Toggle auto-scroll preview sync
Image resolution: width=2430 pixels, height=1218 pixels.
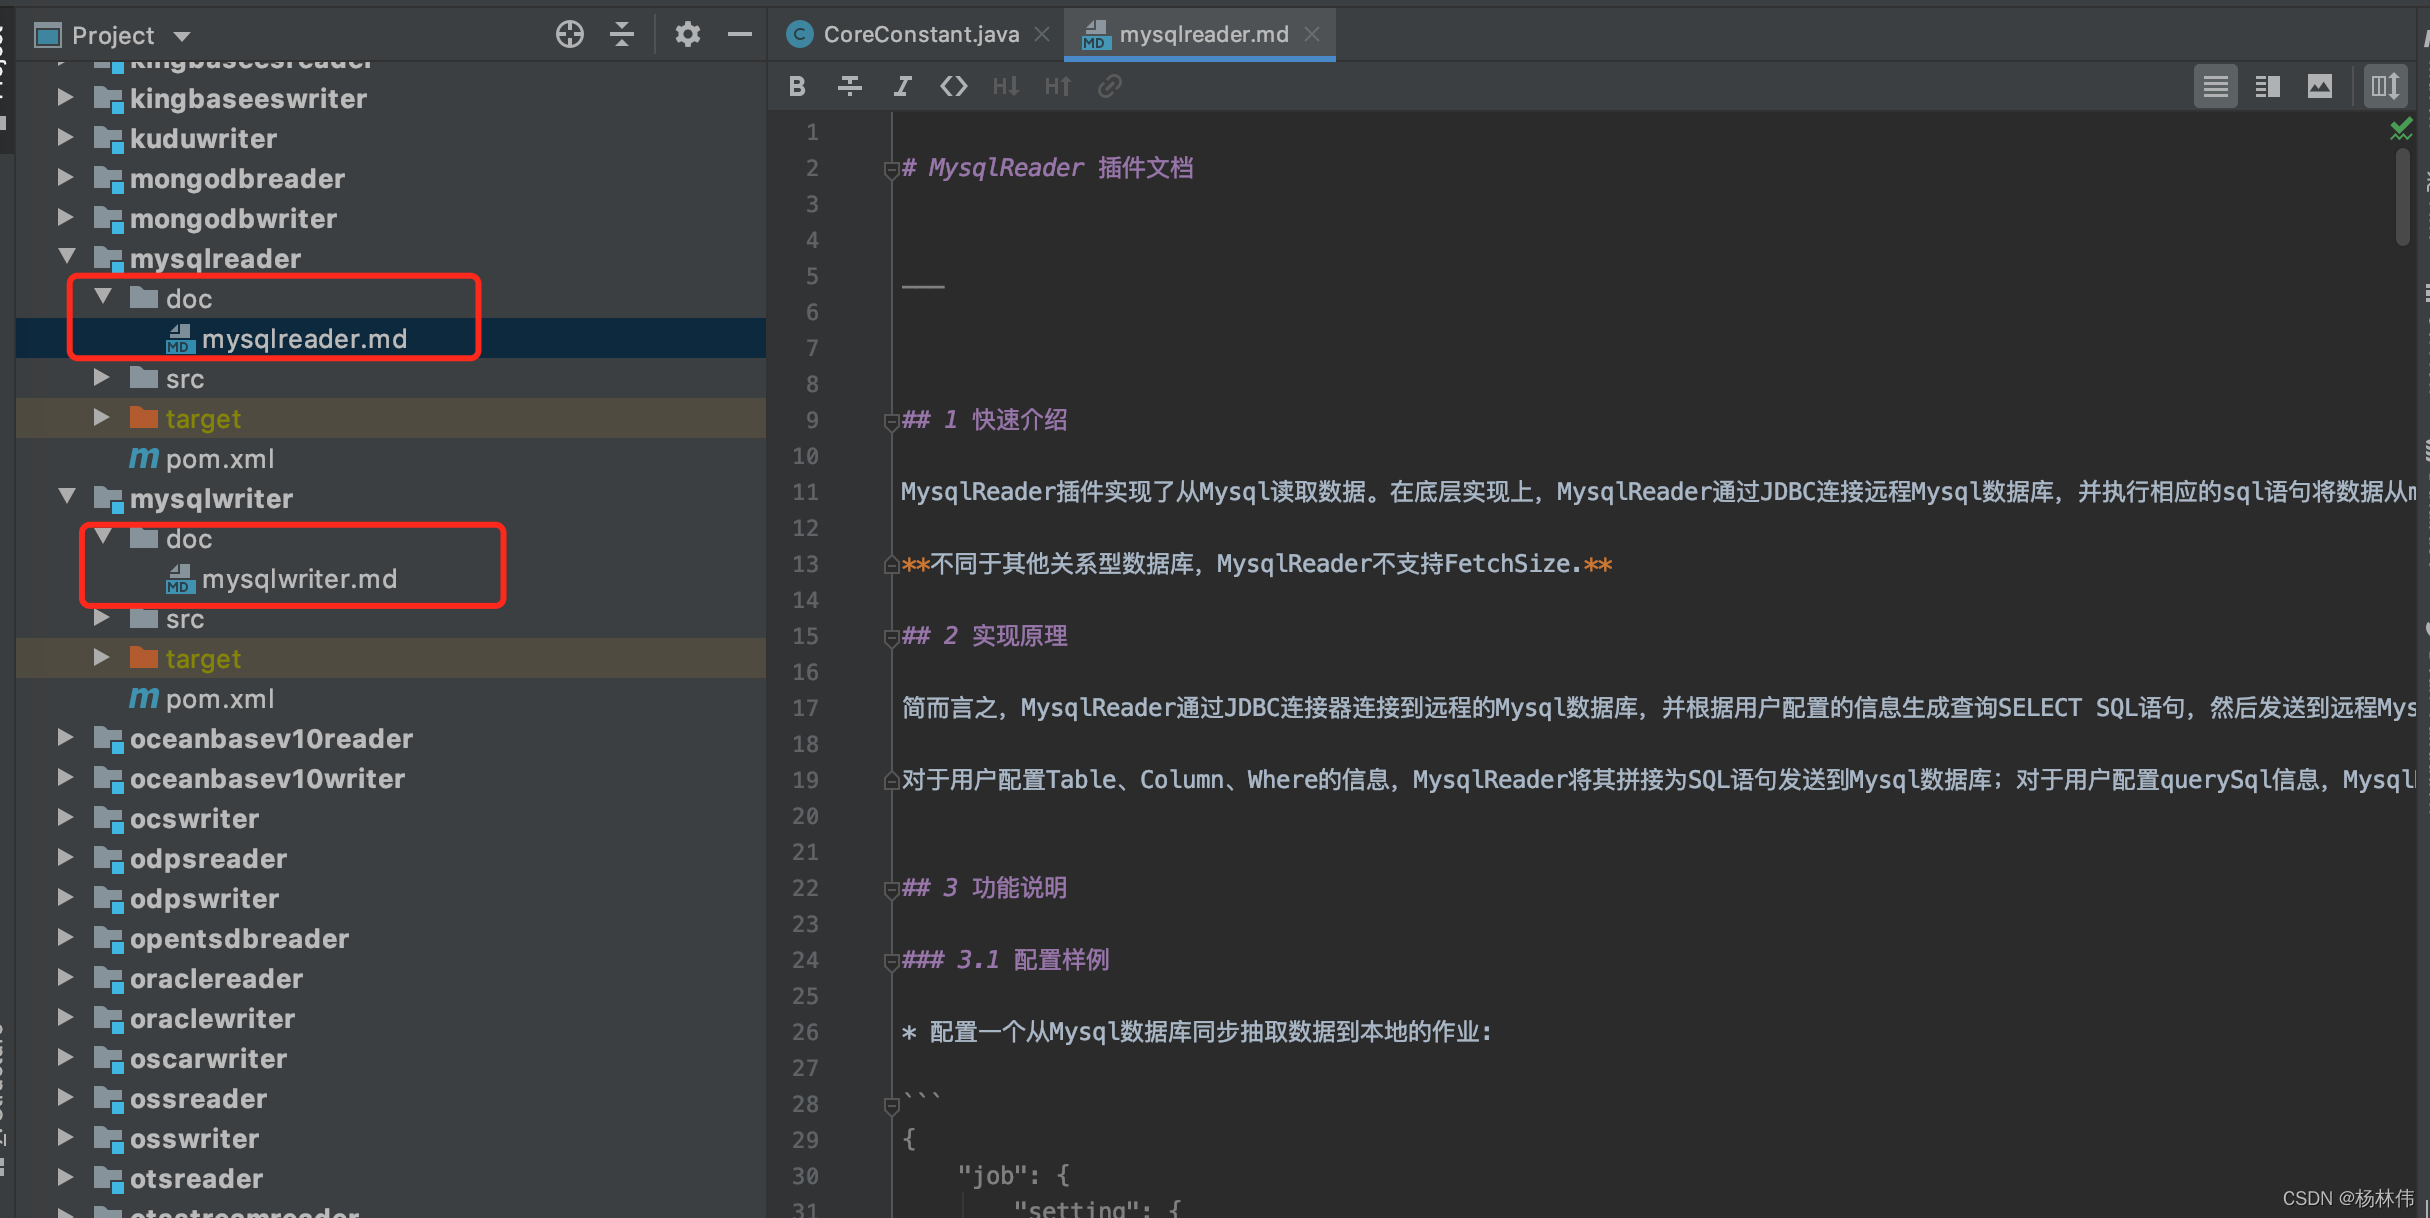click(x=2385, y=86)
